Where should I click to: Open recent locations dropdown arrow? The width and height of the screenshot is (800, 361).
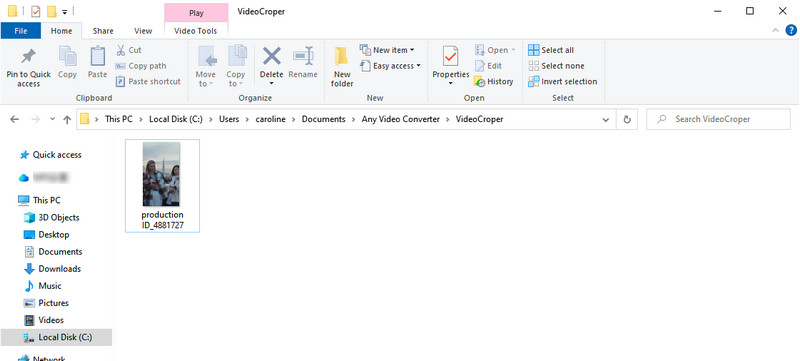[53, 120]
